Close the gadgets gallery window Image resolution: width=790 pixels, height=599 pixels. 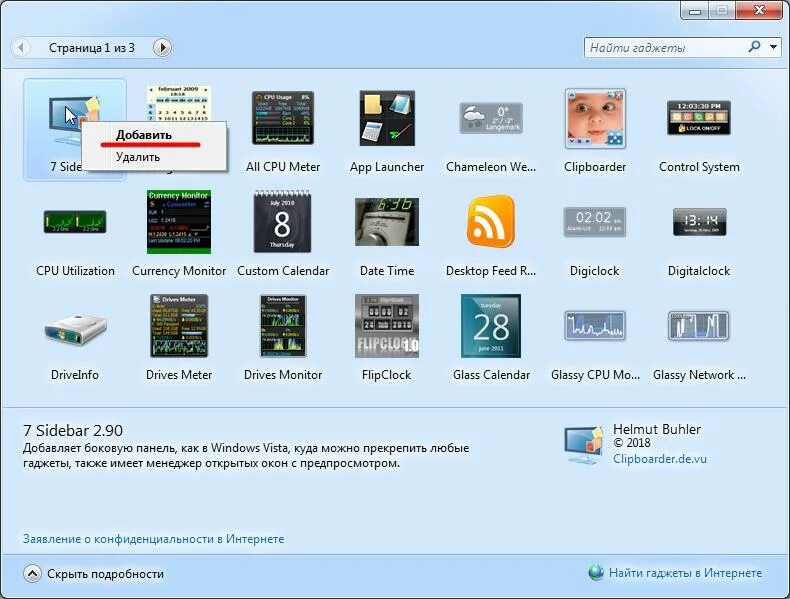pyautogui.click(x=759, y=10)
